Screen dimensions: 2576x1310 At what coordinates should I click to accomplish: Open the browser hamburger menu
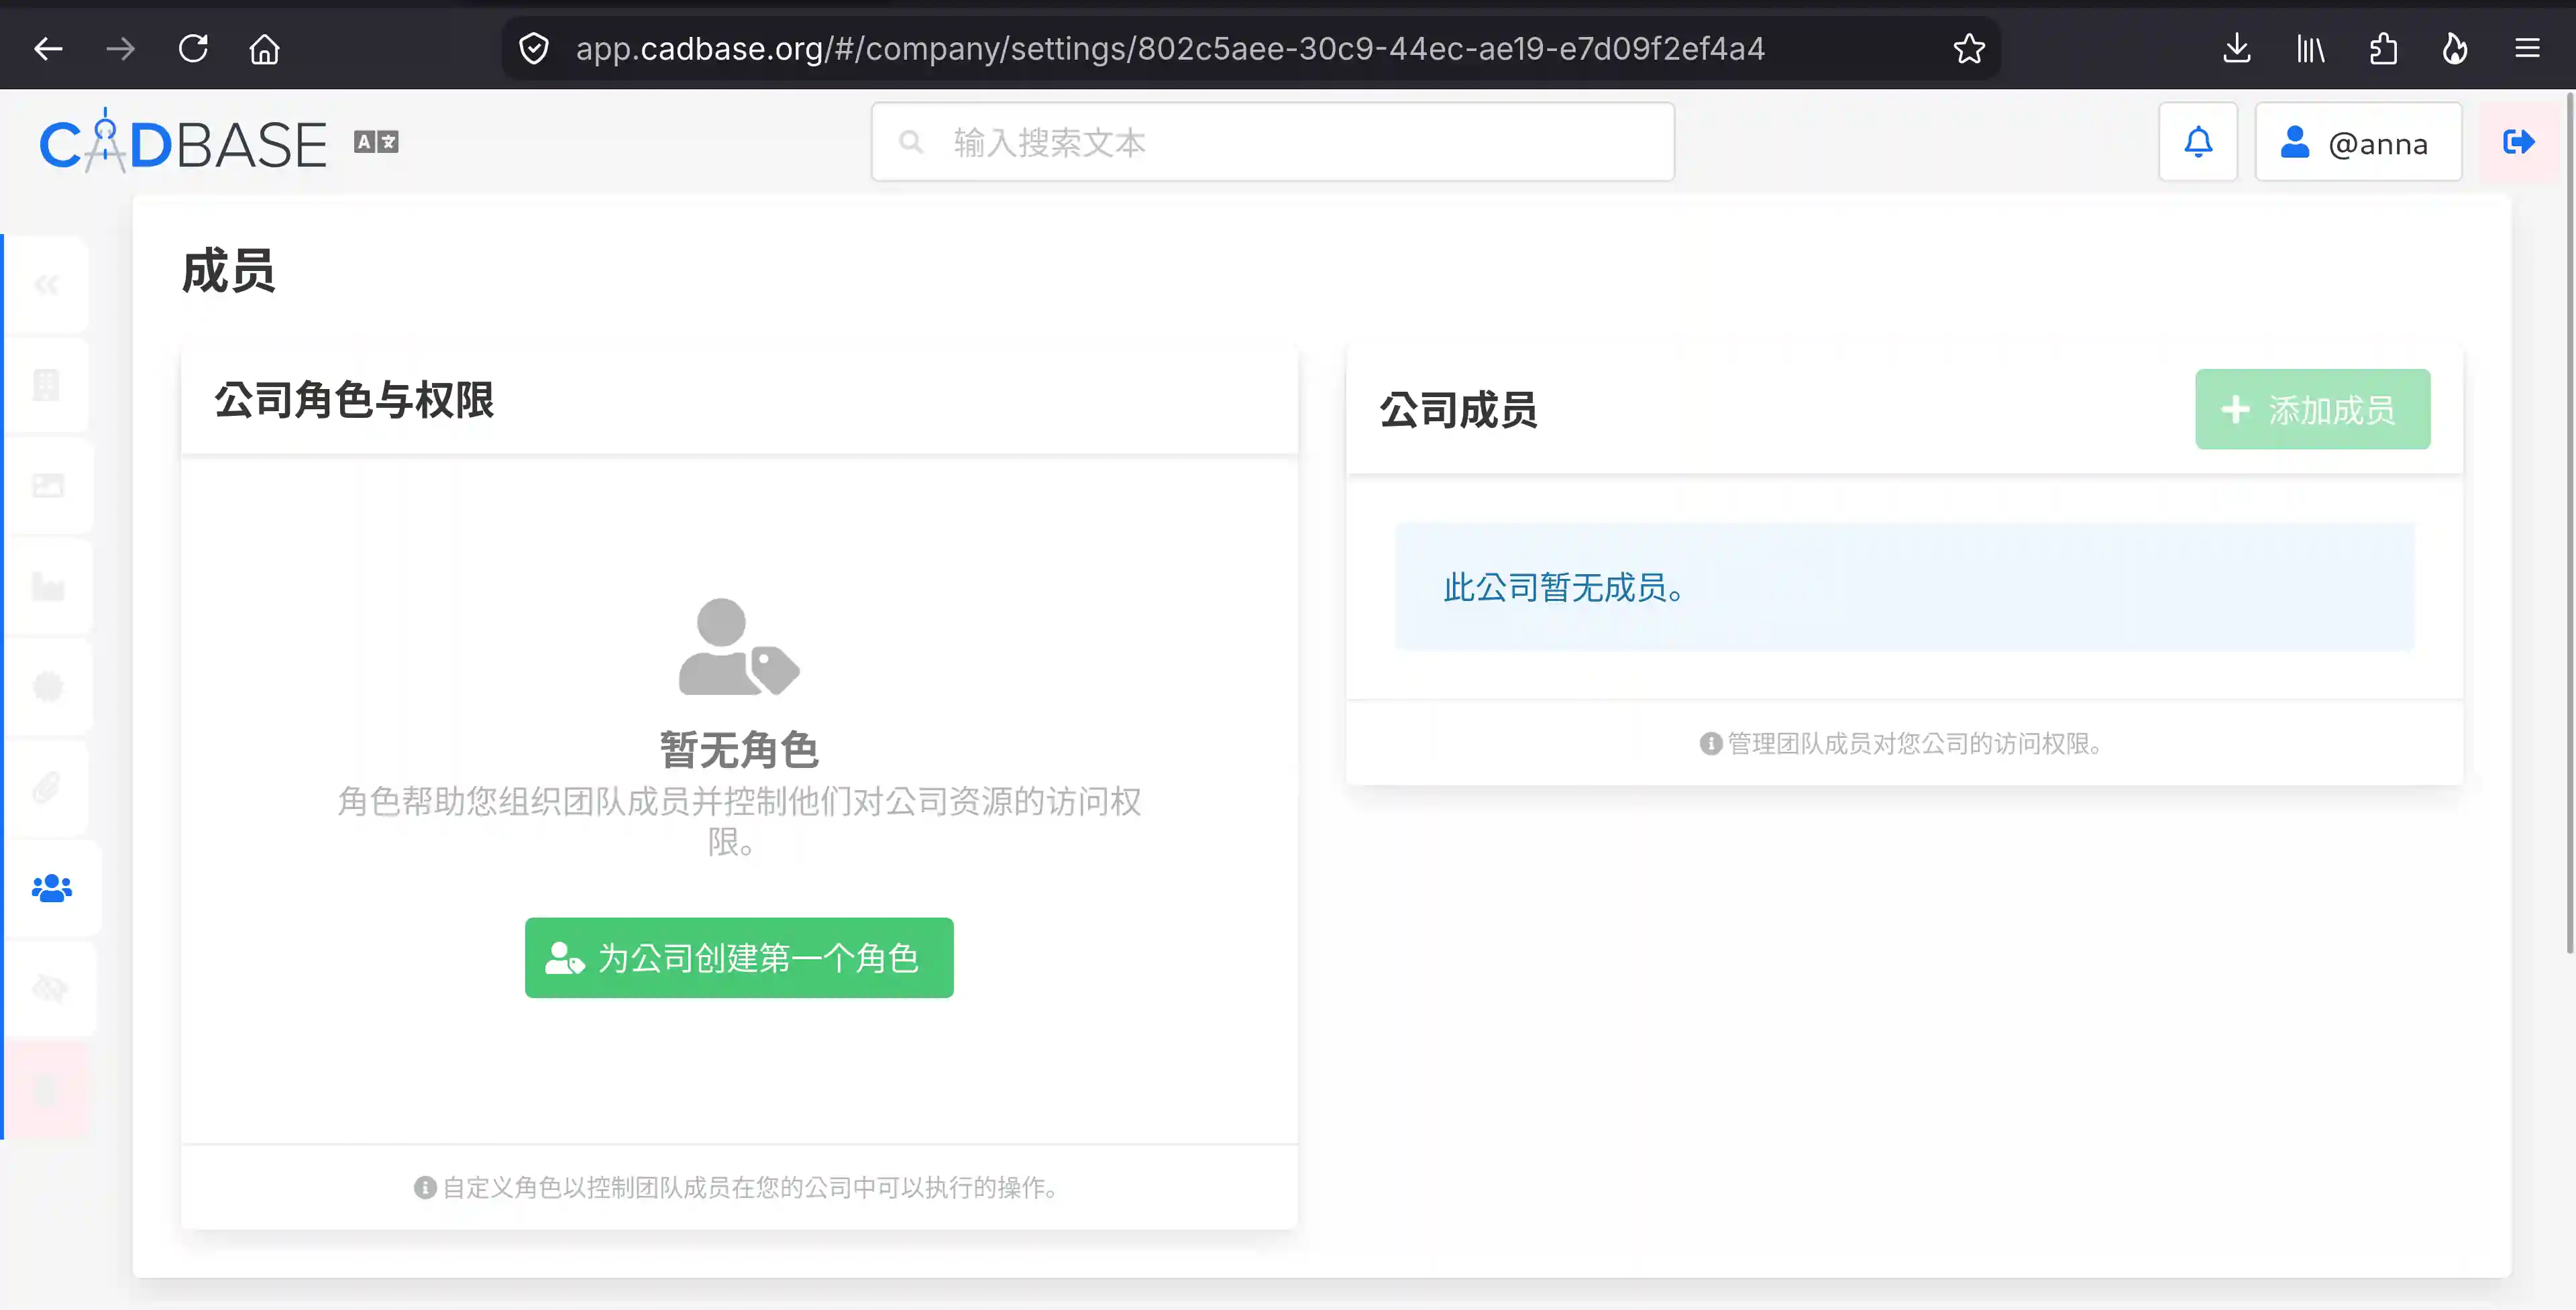2527,48
